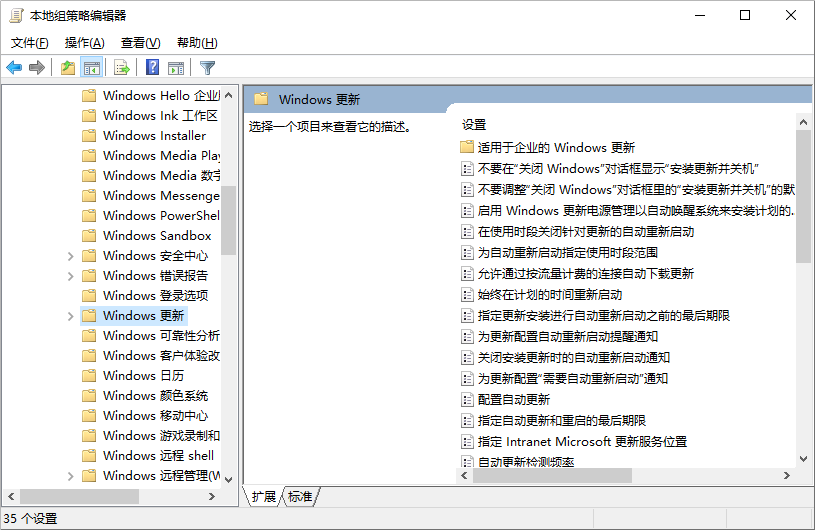This screenshot has height=530, width=815.
Task: Click tree pane horizontal scrollbar right arrow
Action: (212, 497)
